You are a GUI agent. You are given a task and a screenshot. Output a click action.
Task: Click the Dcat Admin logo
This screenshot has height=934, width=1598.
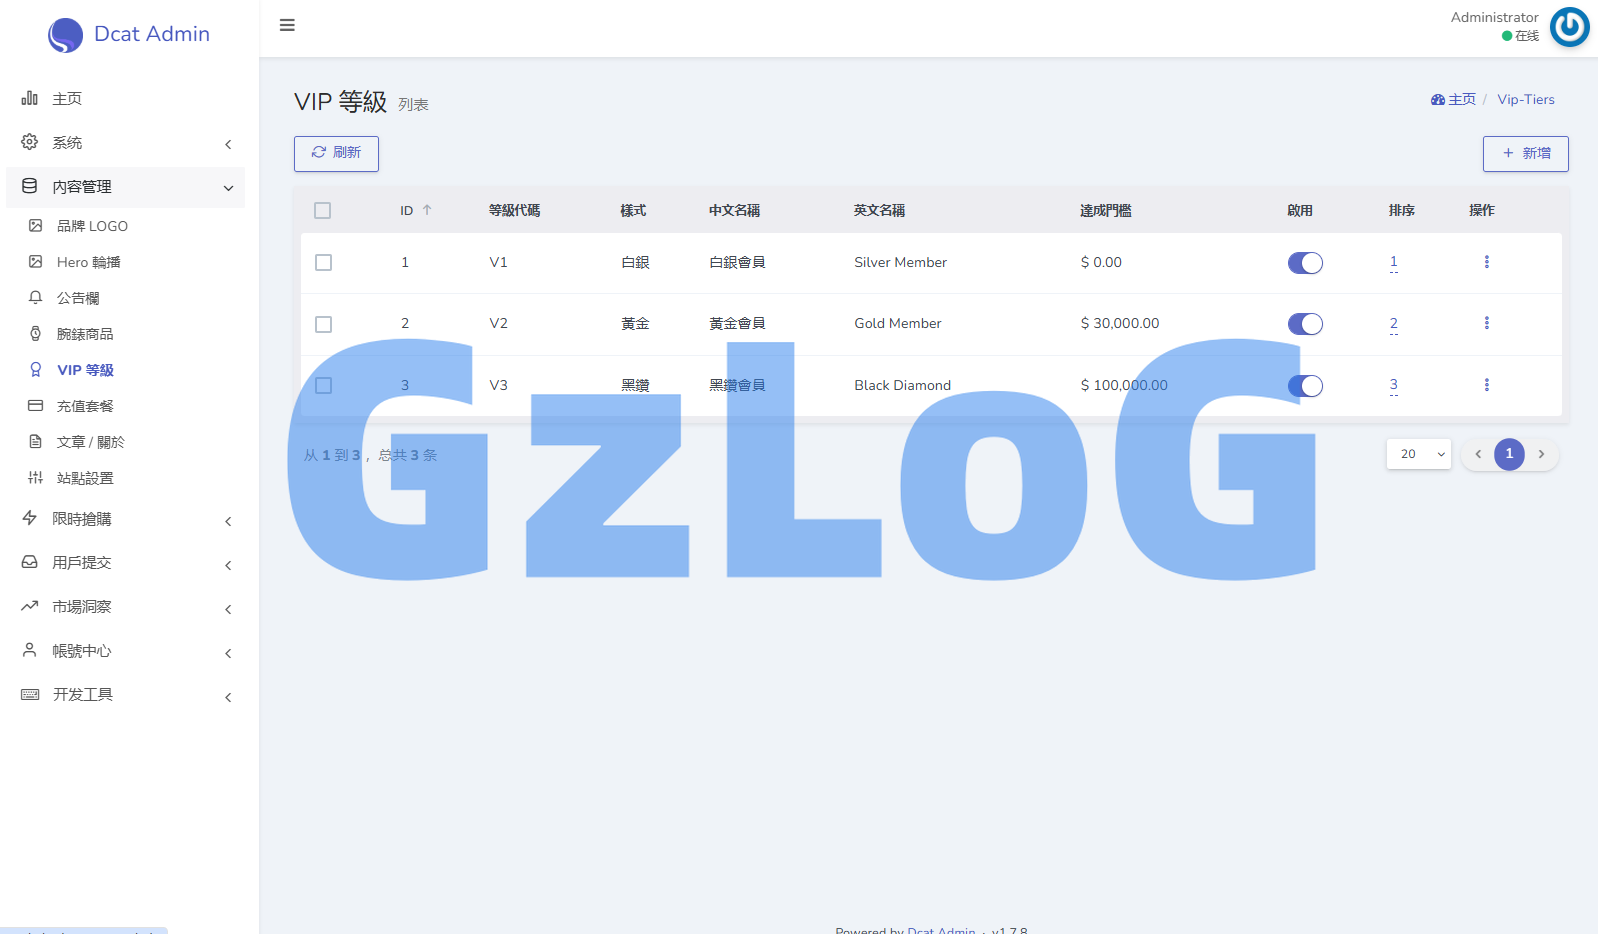129,34
